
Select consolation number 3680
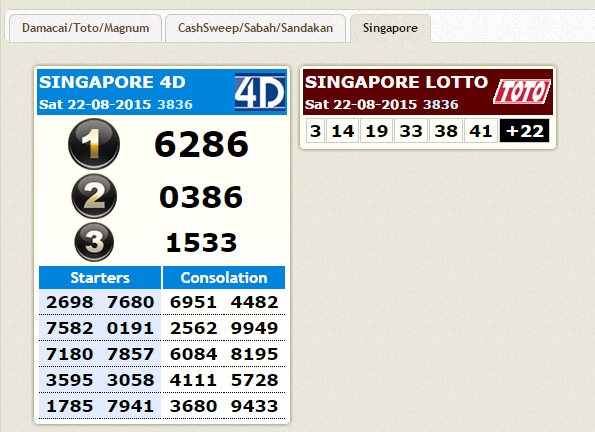click(x=194, y=406)
